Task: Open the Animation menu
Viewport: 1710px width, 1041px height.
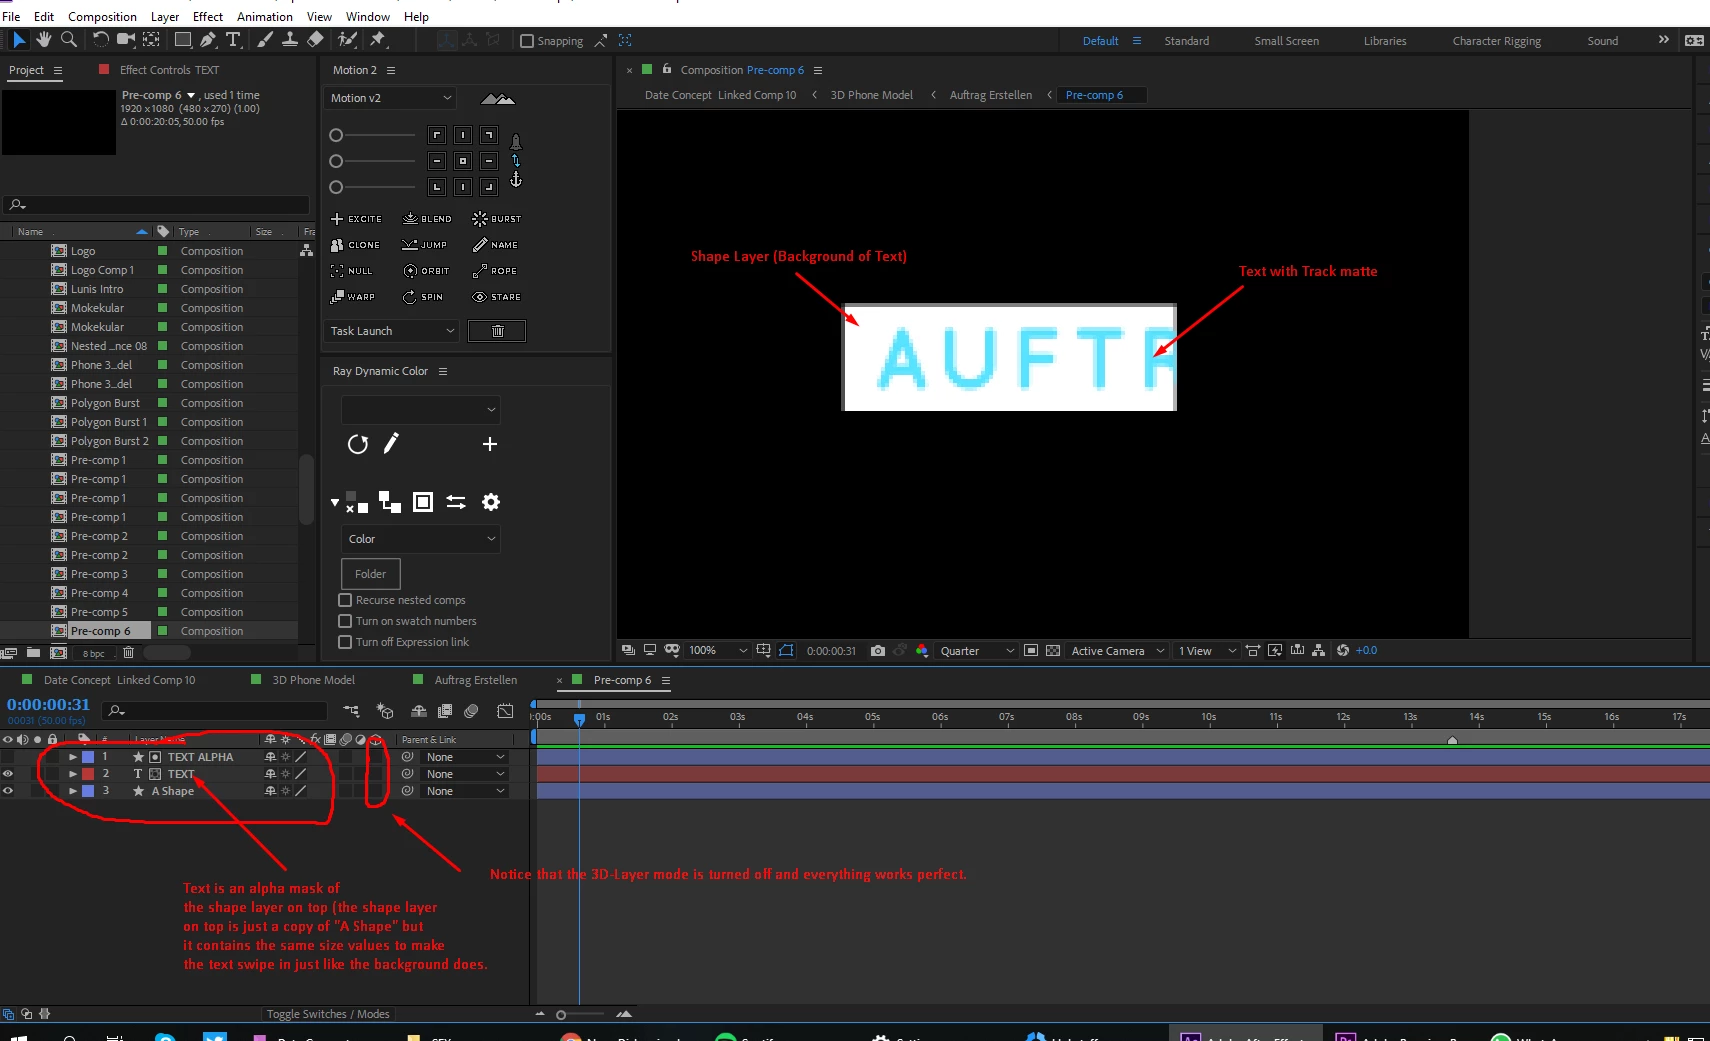Action: [x=265, y=16]
